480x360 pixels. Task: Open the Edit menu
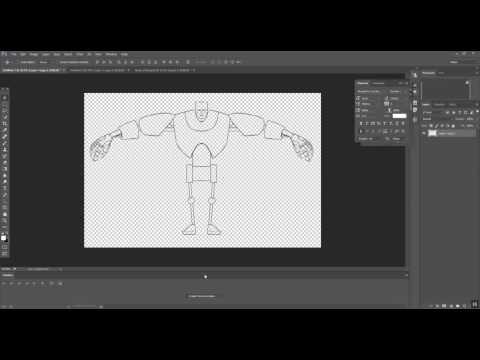[23, 54]
